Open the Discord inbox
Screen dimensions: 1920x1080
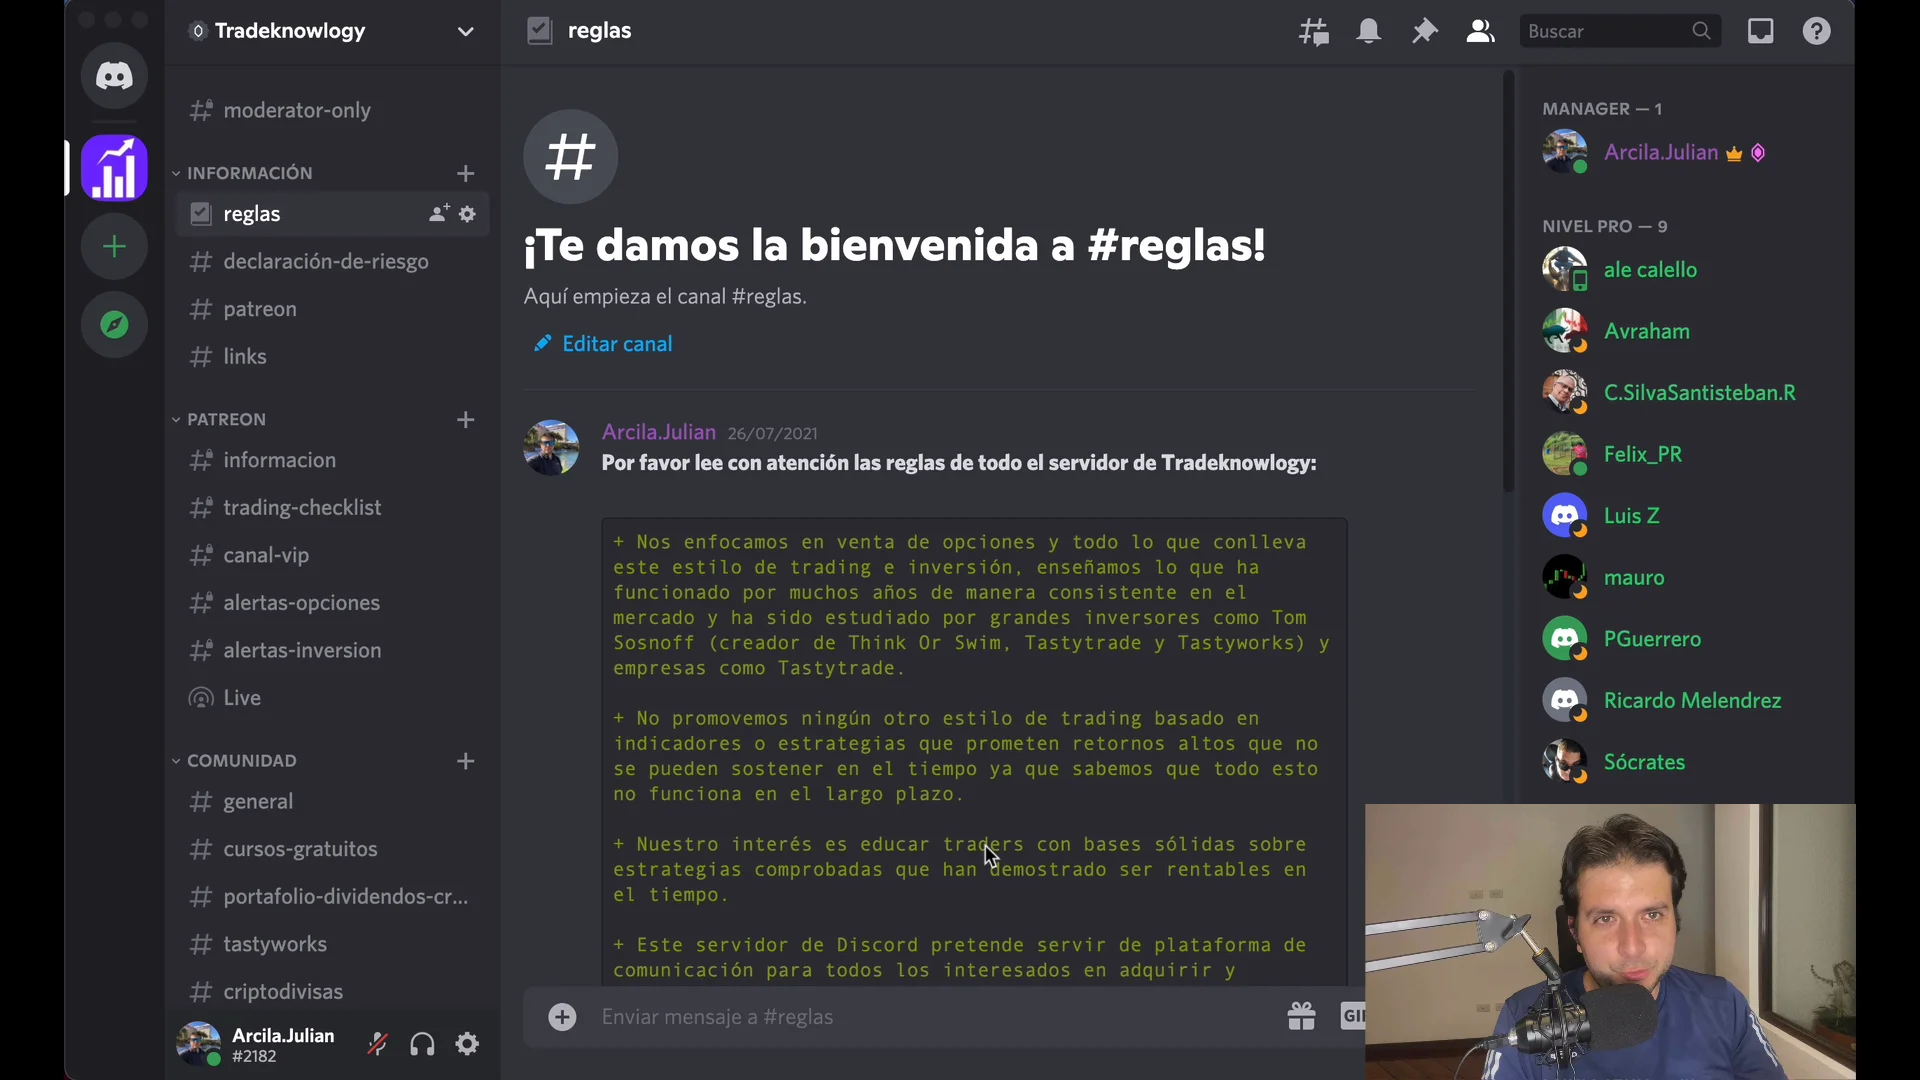coord(1761,31)
